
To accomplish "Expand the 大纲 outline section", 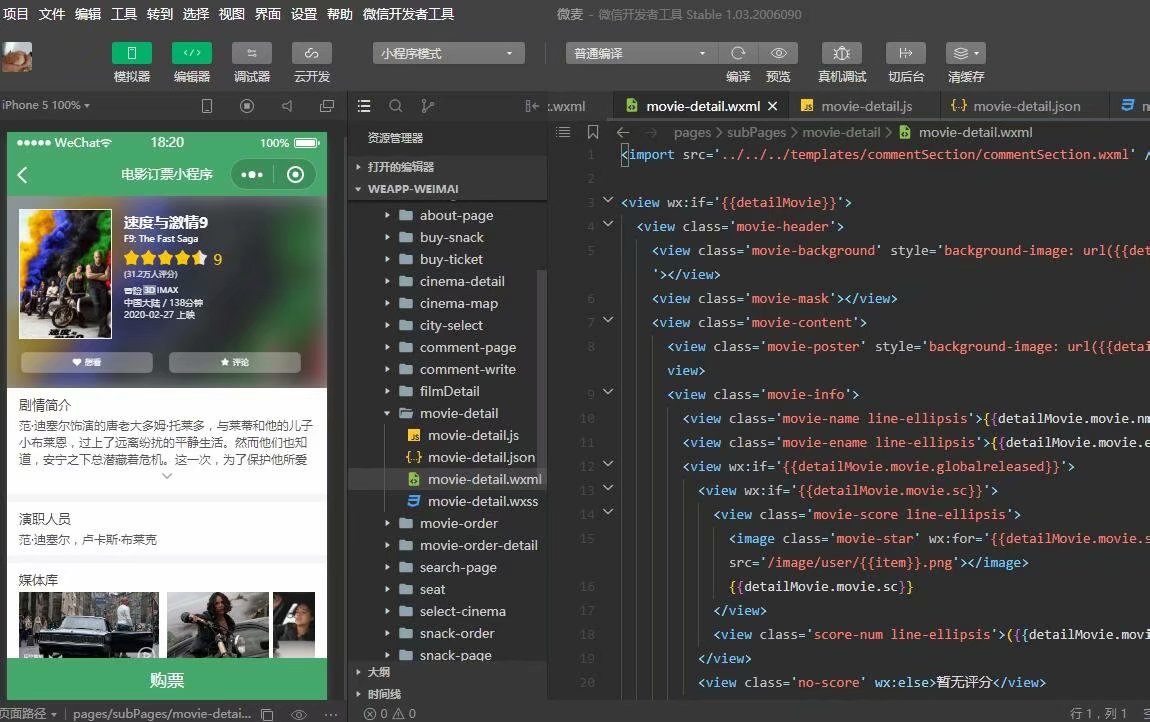I will tap(447, 672).
